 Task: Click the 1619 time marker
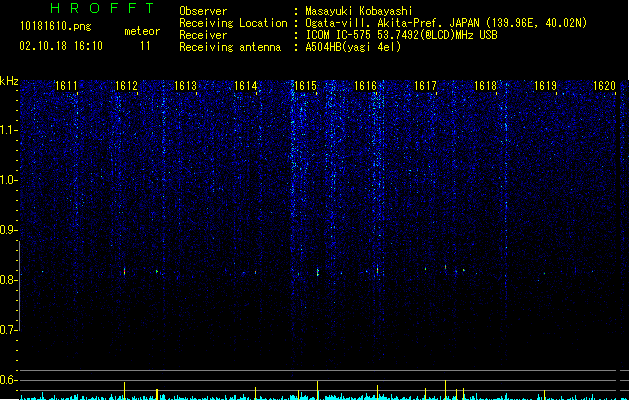point(546,86)
